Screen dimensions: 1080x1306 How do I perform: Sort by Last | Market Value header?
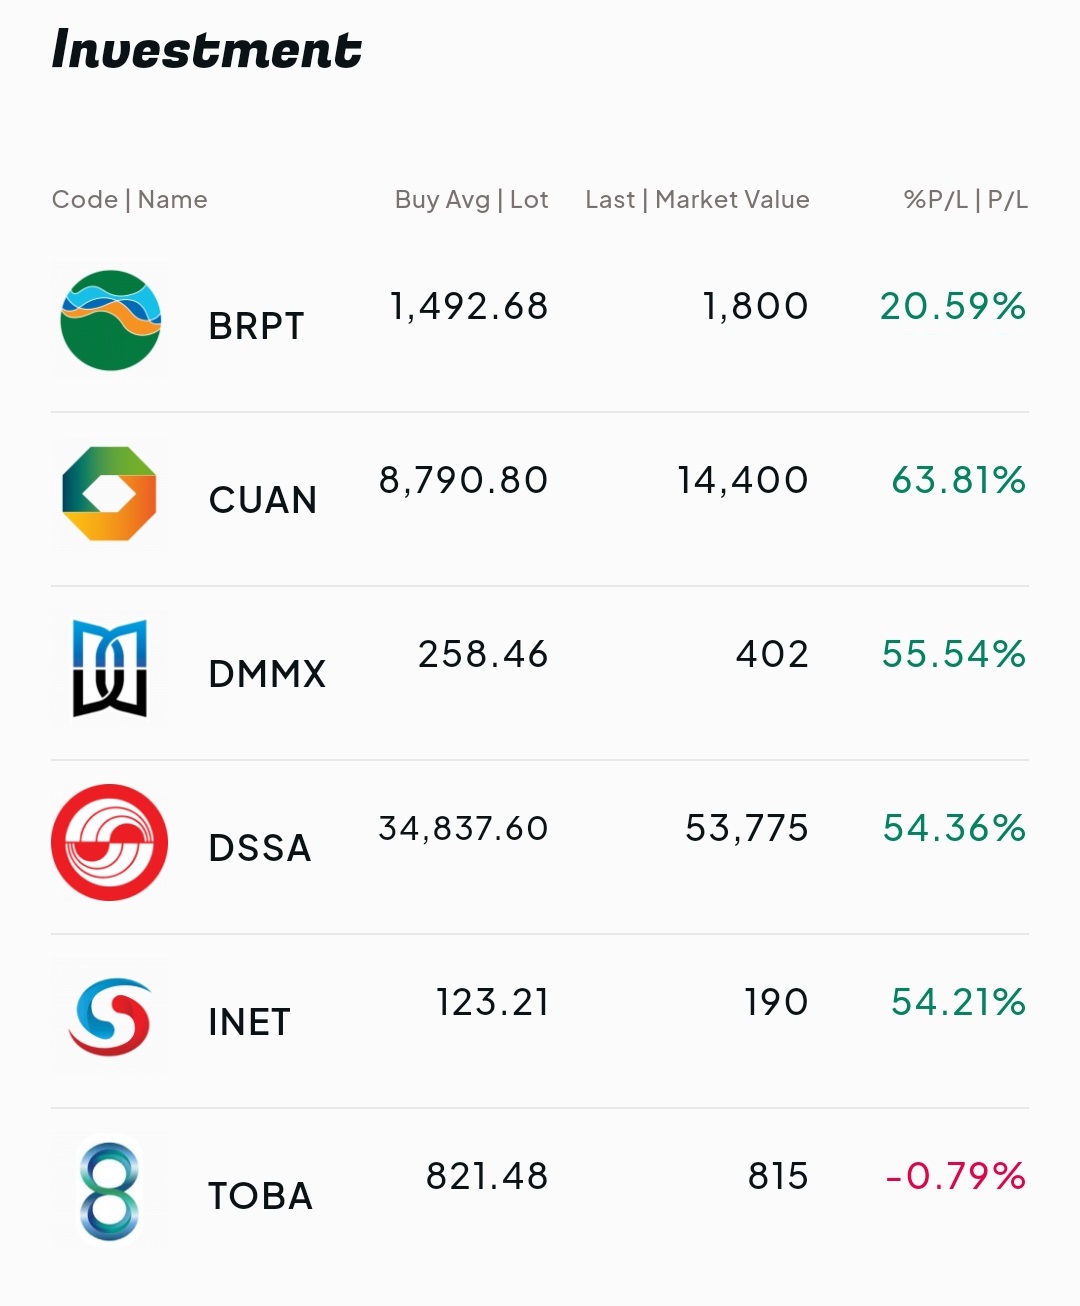point(697,200)
